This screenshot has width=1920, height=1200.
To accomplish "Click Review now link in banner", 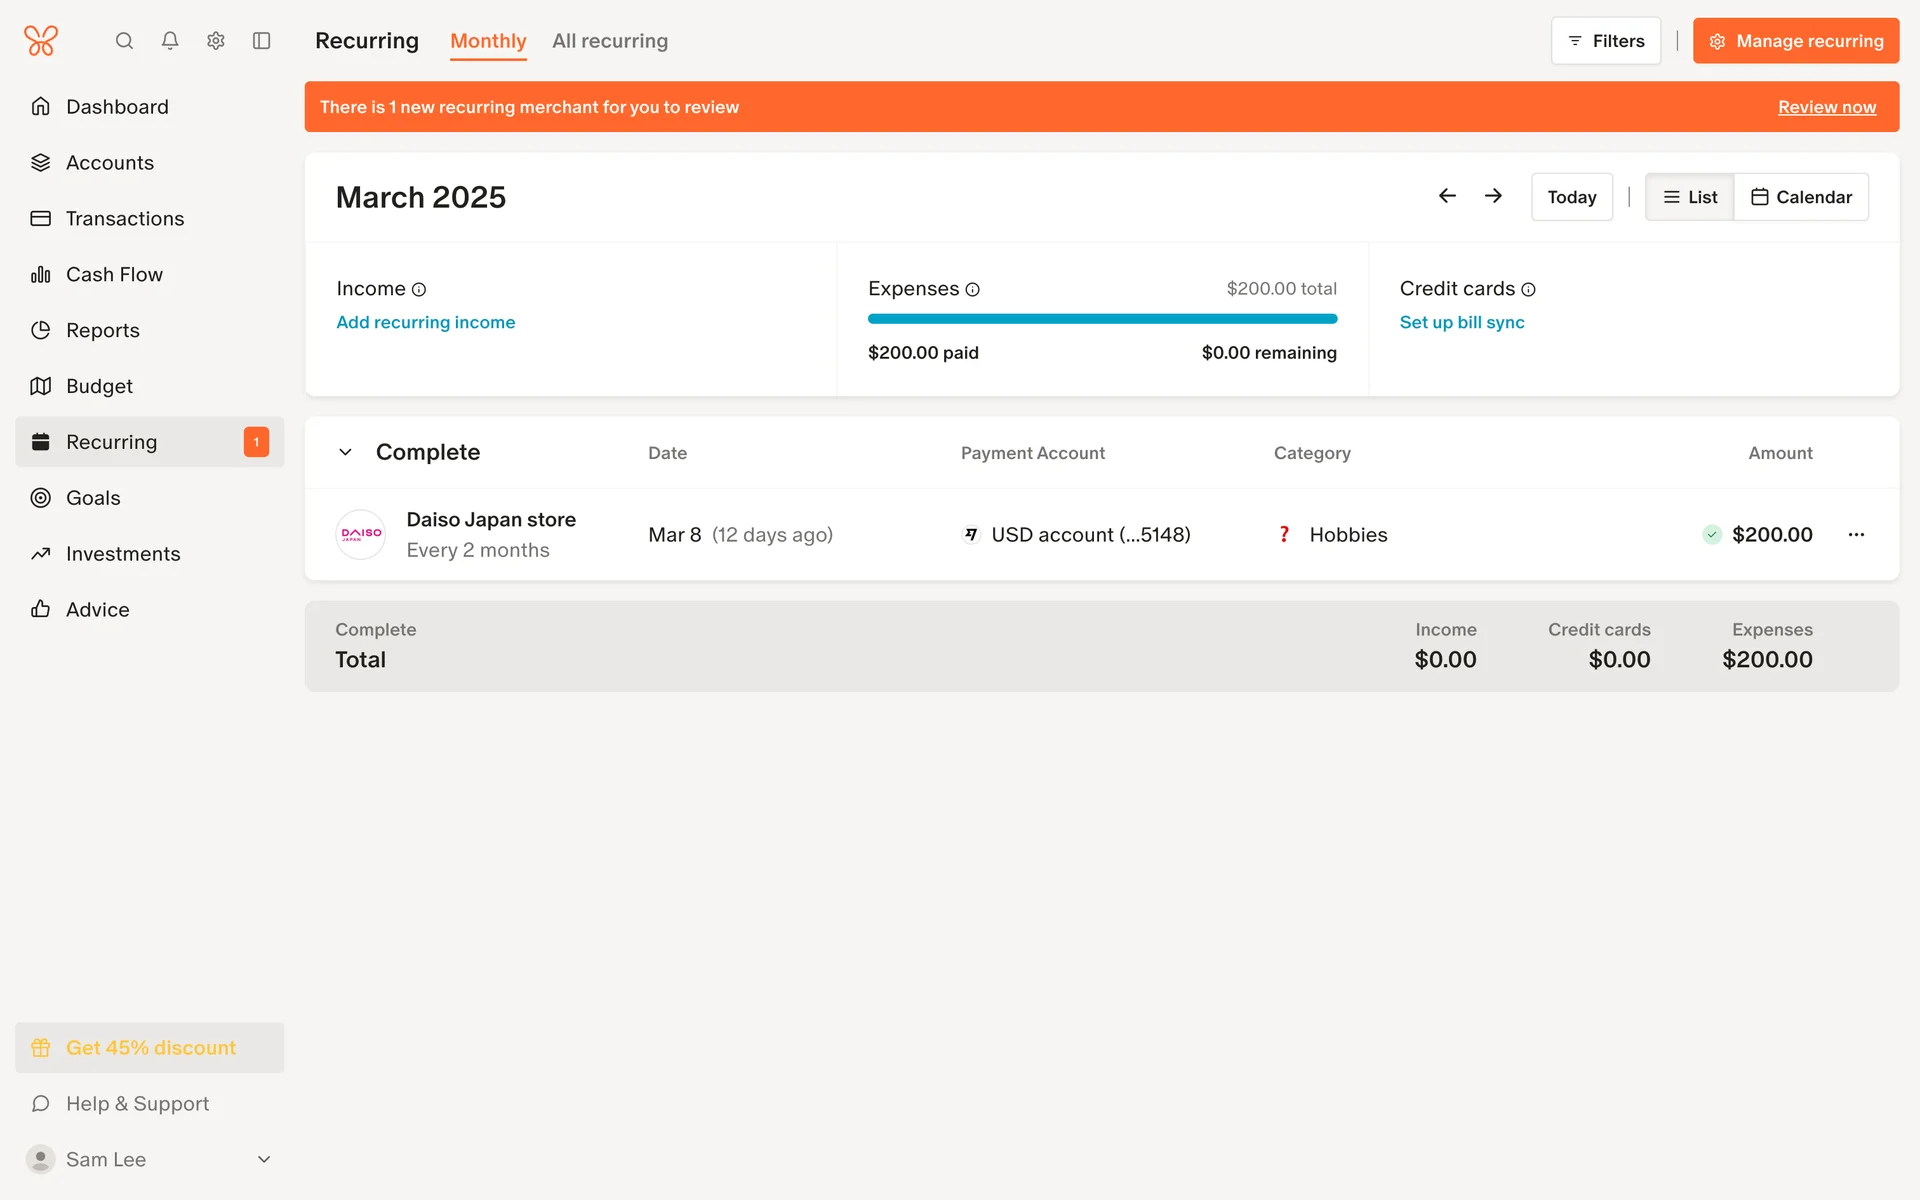I will pos(1826,107).
